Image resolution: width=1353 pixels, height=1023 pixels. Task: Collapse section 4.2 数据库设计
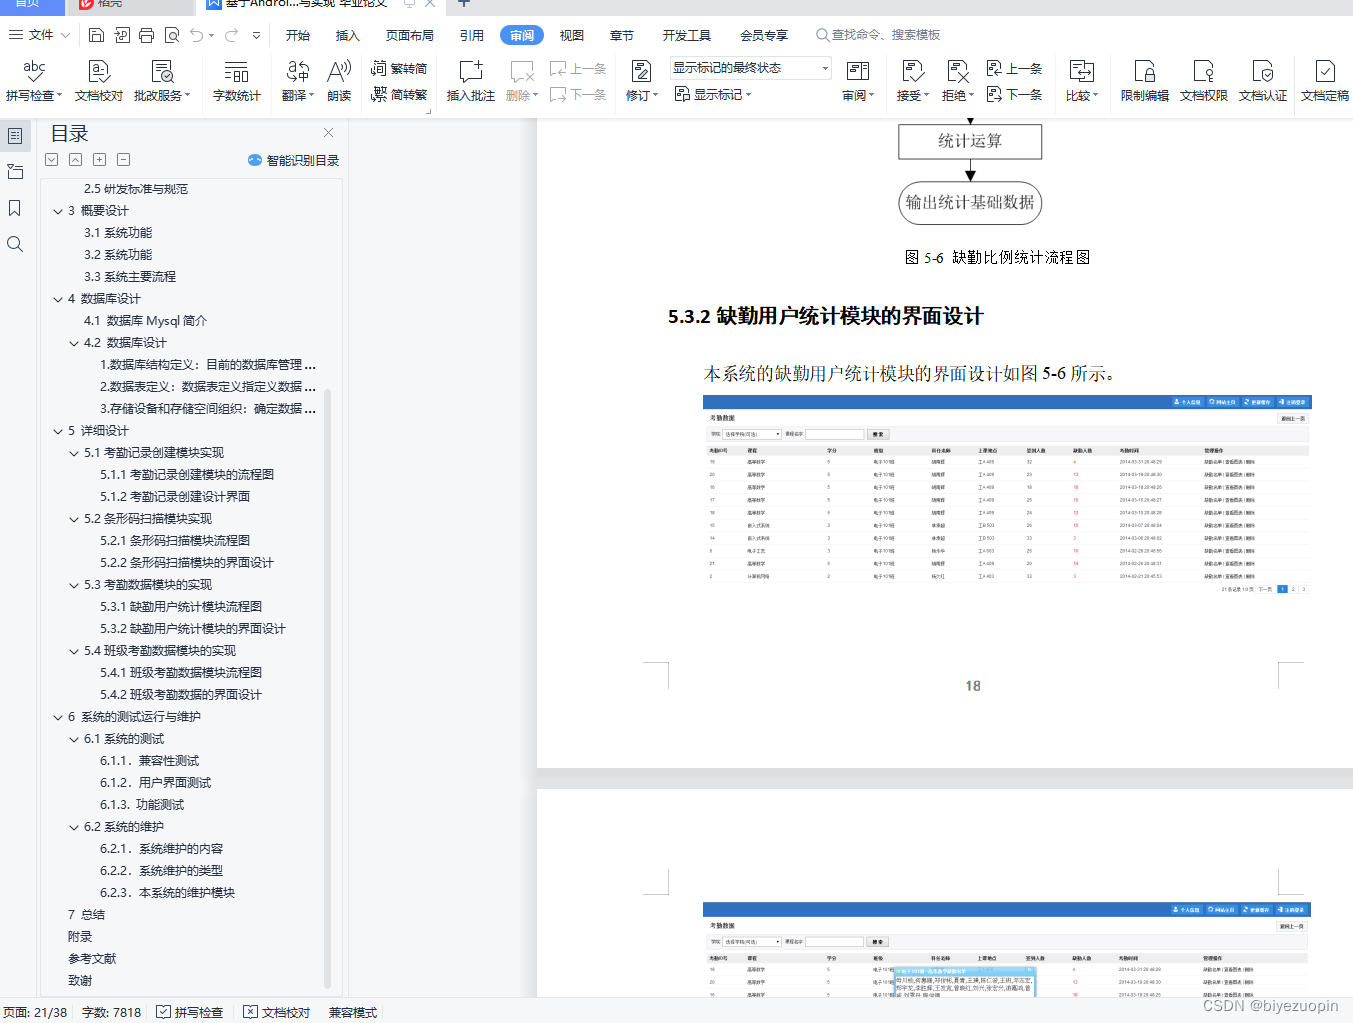(x=74, y=343)
